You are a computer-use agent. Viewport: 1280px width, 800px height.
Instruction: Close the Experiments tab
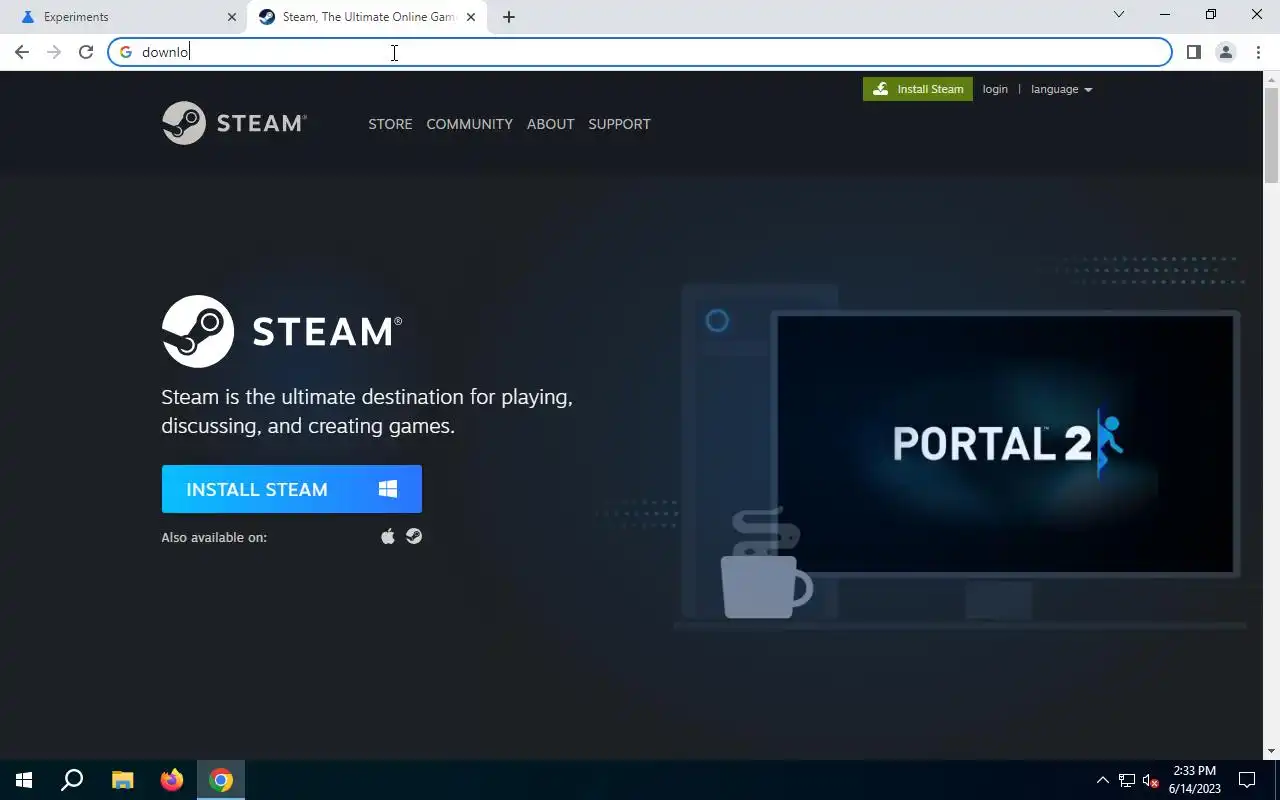tap(232, 17)
